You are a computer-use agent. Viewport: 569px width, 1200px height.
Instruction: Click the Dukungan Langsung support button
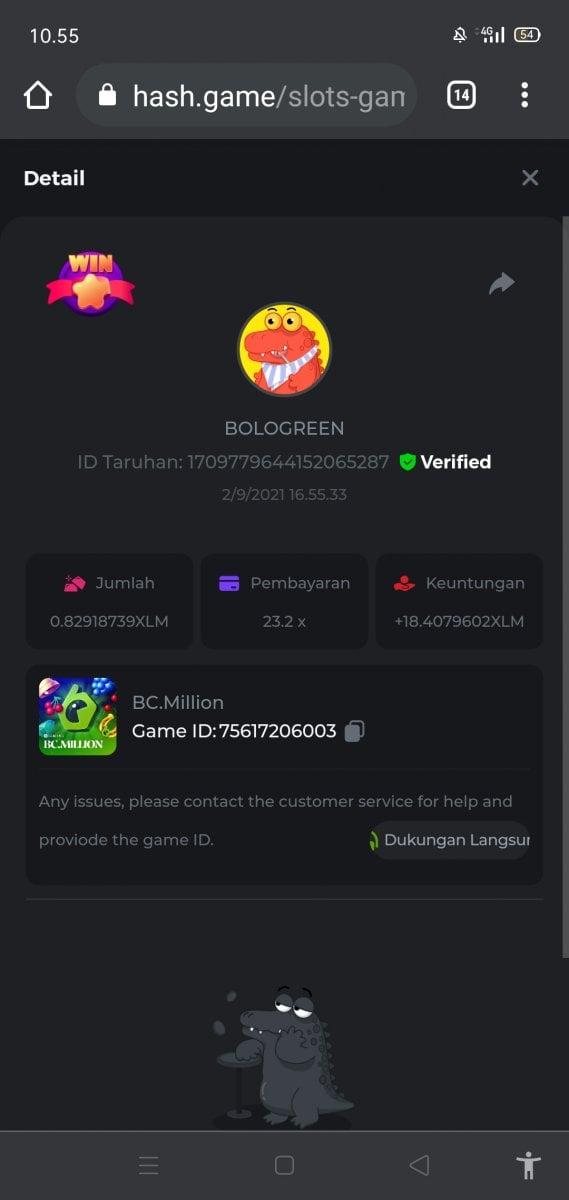point(448,840)
